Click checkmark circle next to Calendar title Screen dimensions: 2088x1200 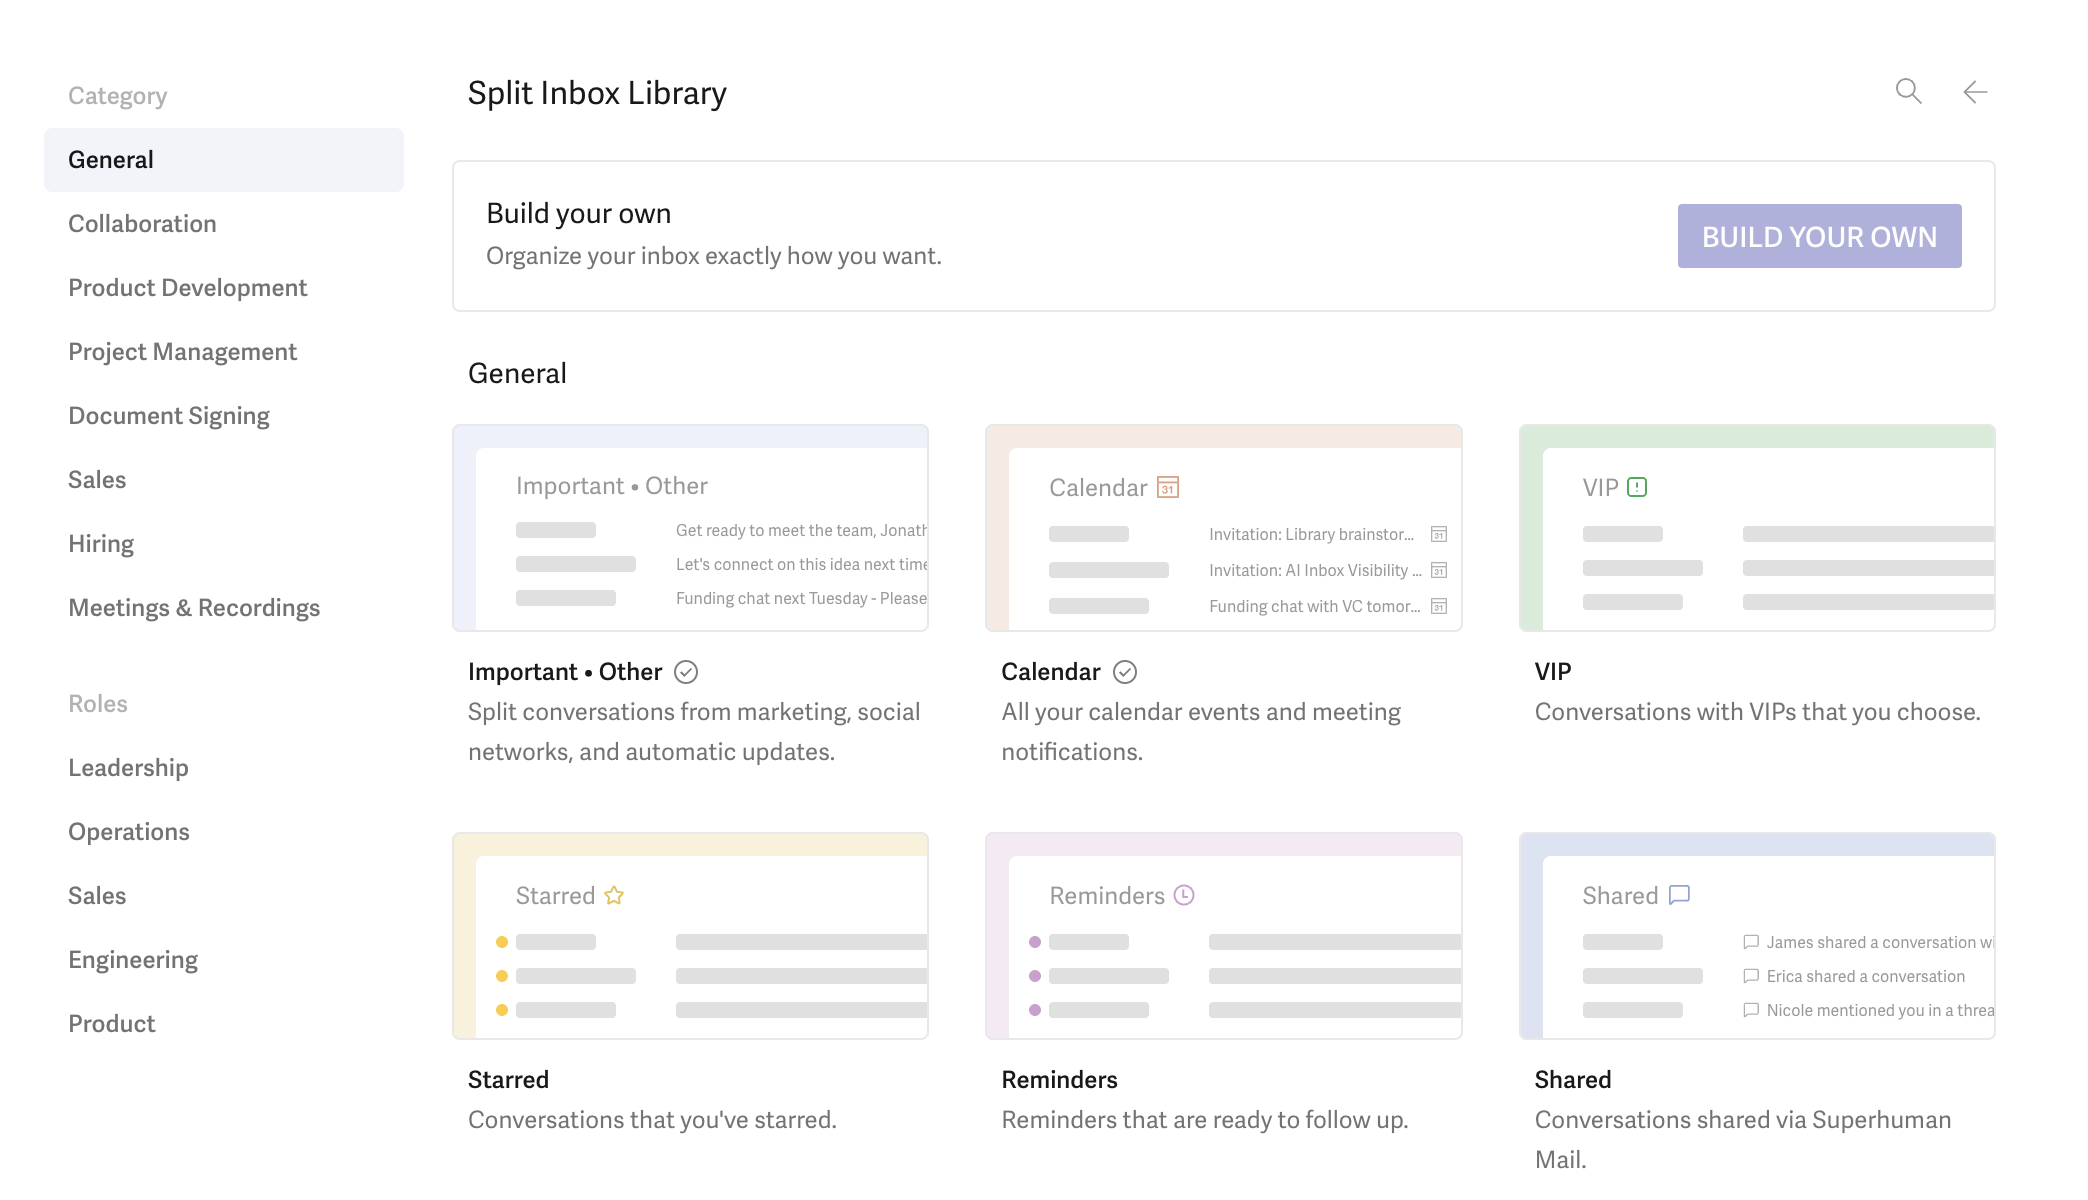(1125, 672)
